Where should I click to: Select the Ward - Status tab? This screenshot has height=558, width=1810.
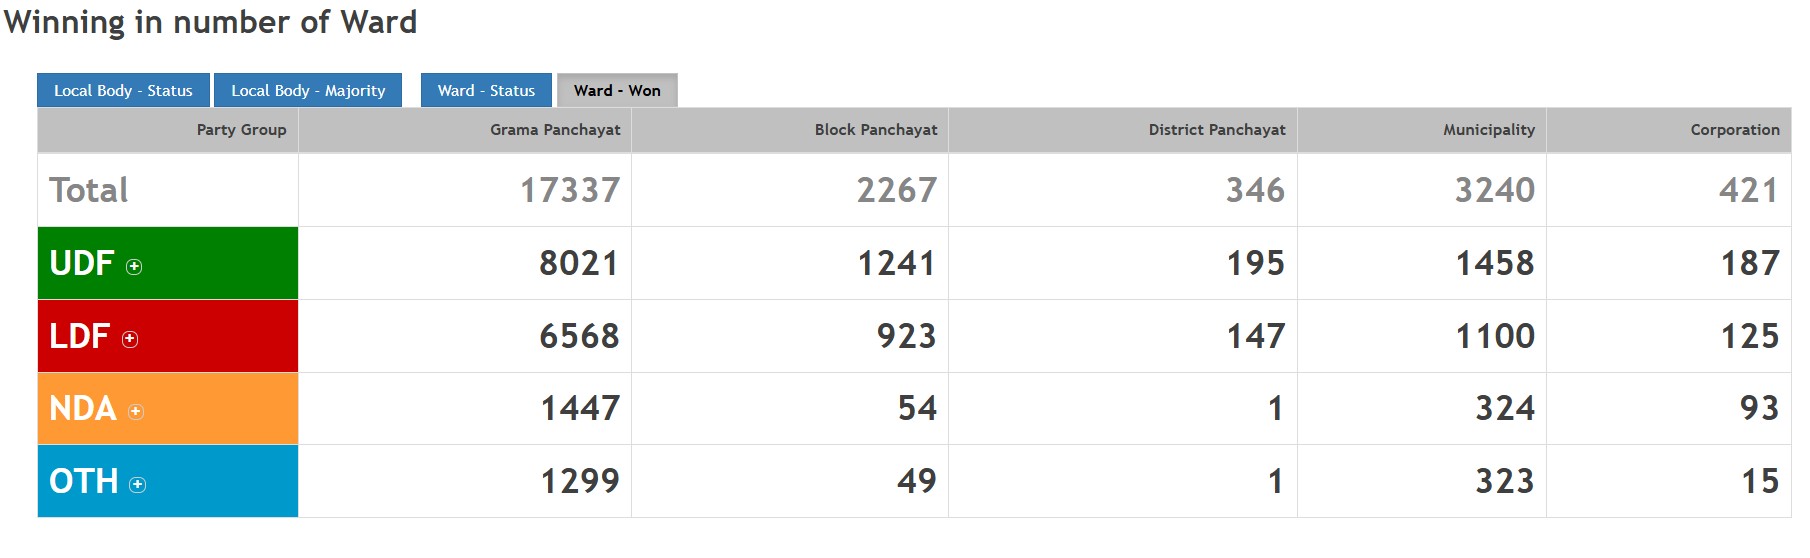[x=486, y=90]
